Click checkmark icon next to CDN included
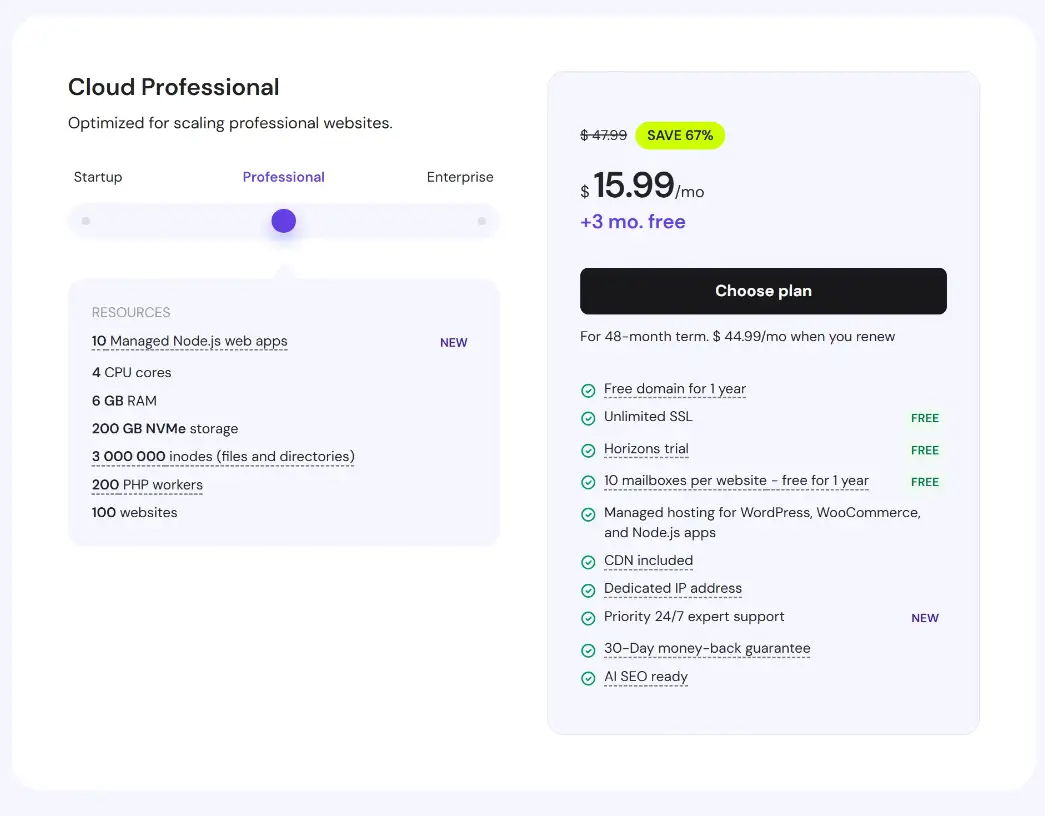Viewport: 1045px width, 816px height. click(588, 562)
